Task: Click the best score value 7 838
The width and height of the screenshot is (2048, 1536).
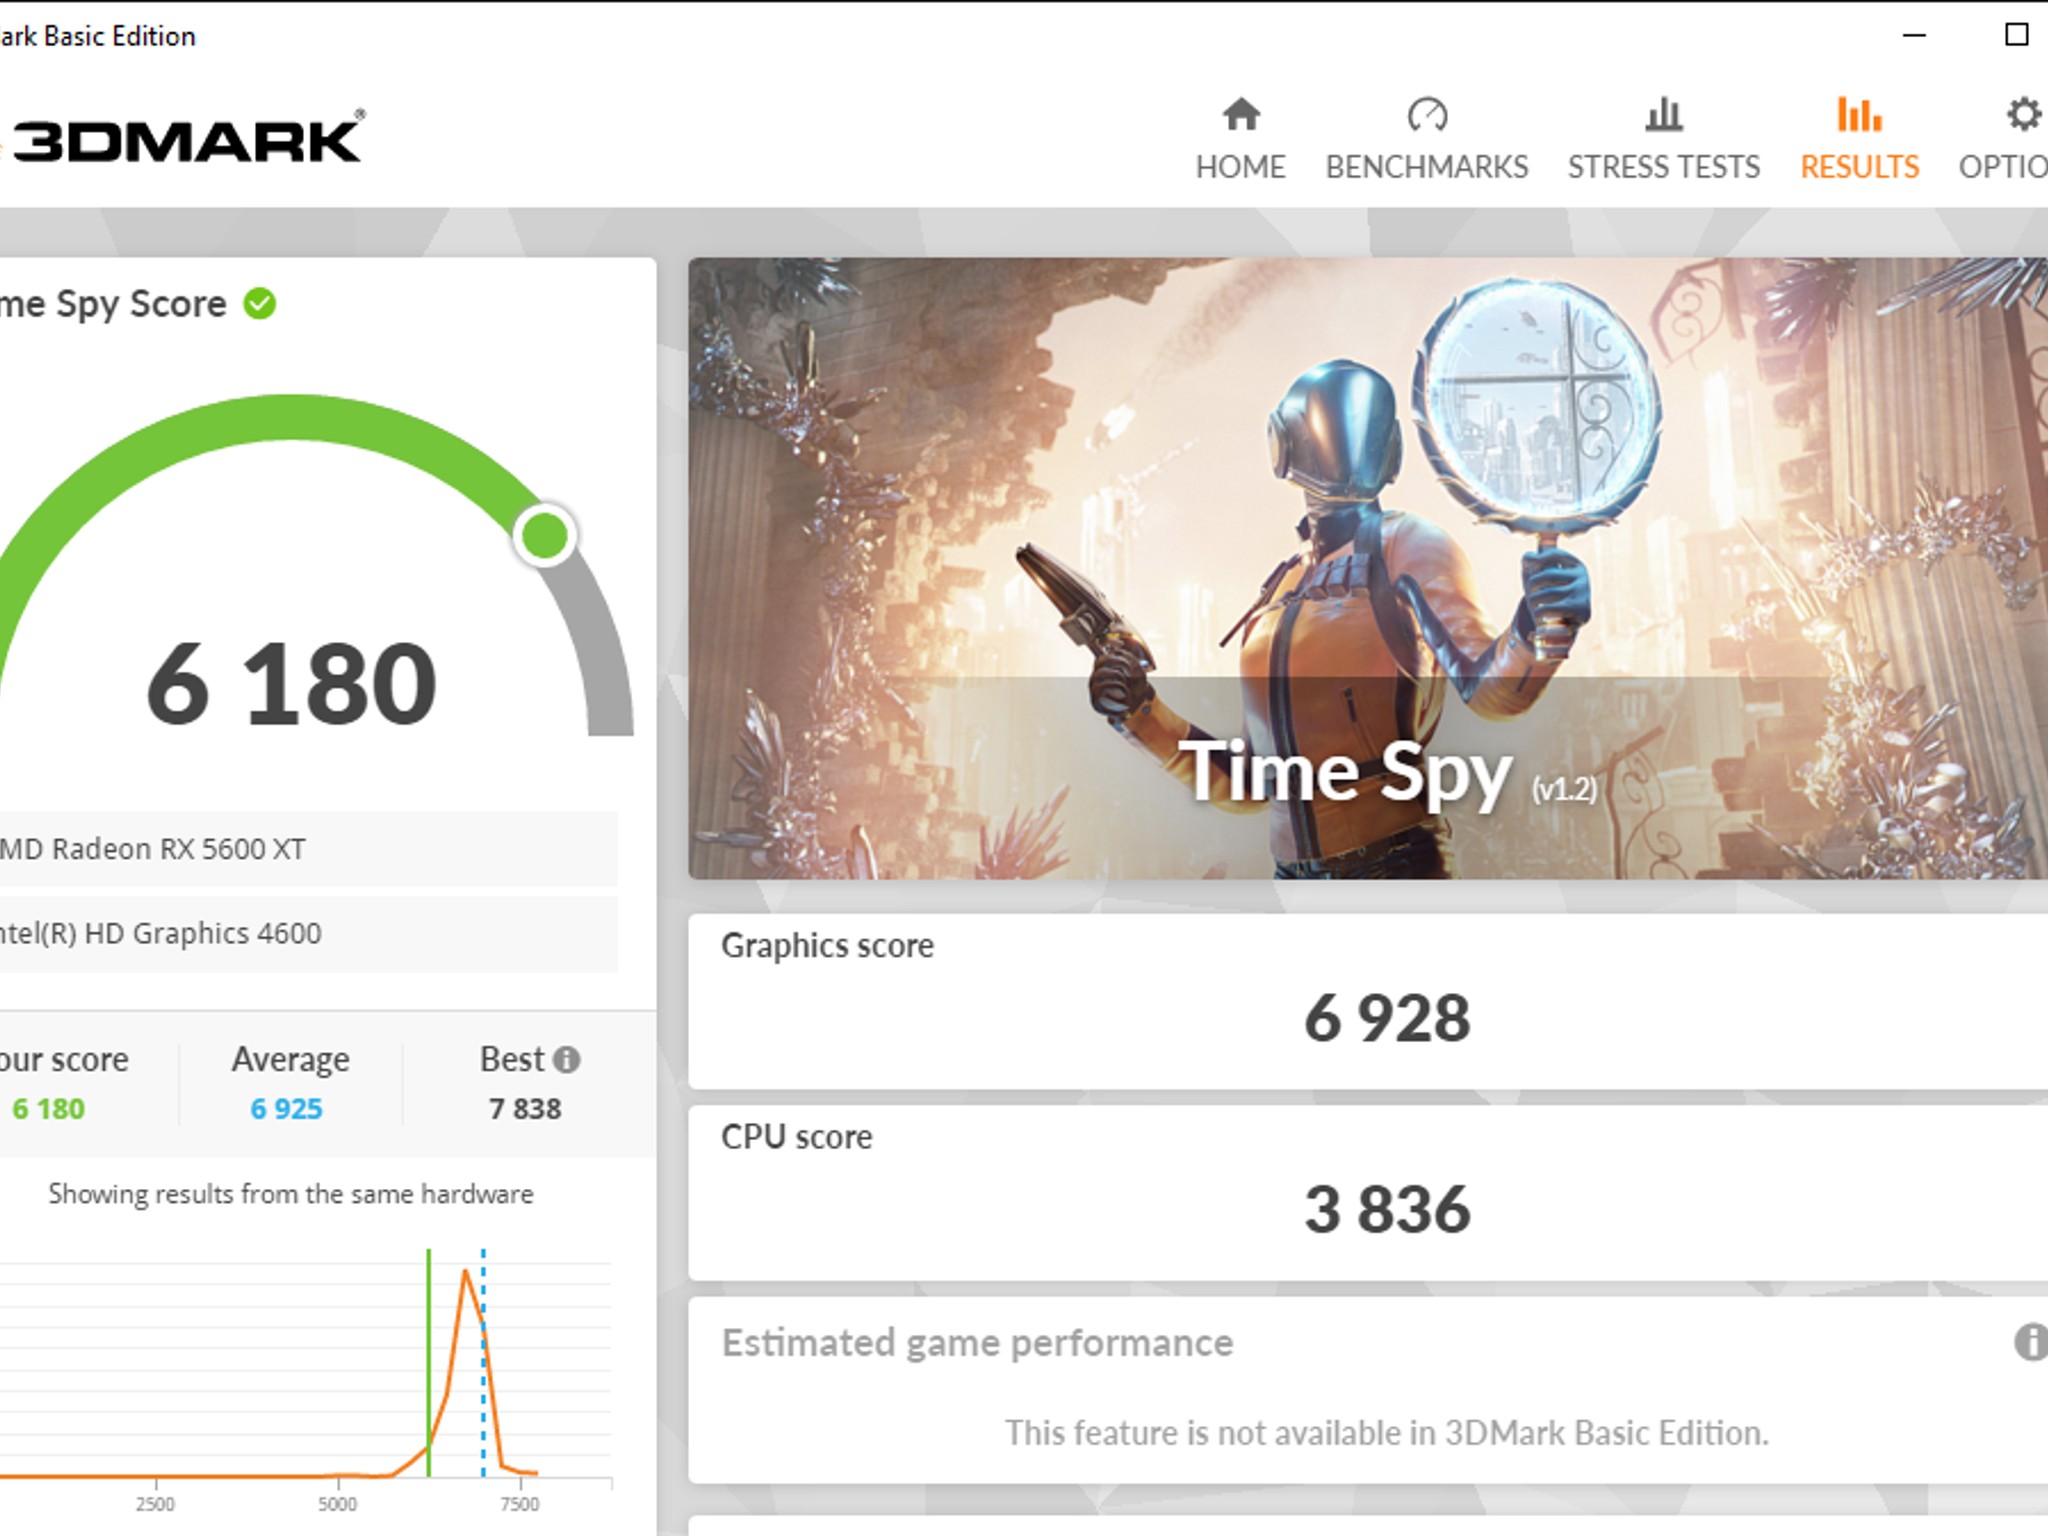Action: tap(525, 1109)
